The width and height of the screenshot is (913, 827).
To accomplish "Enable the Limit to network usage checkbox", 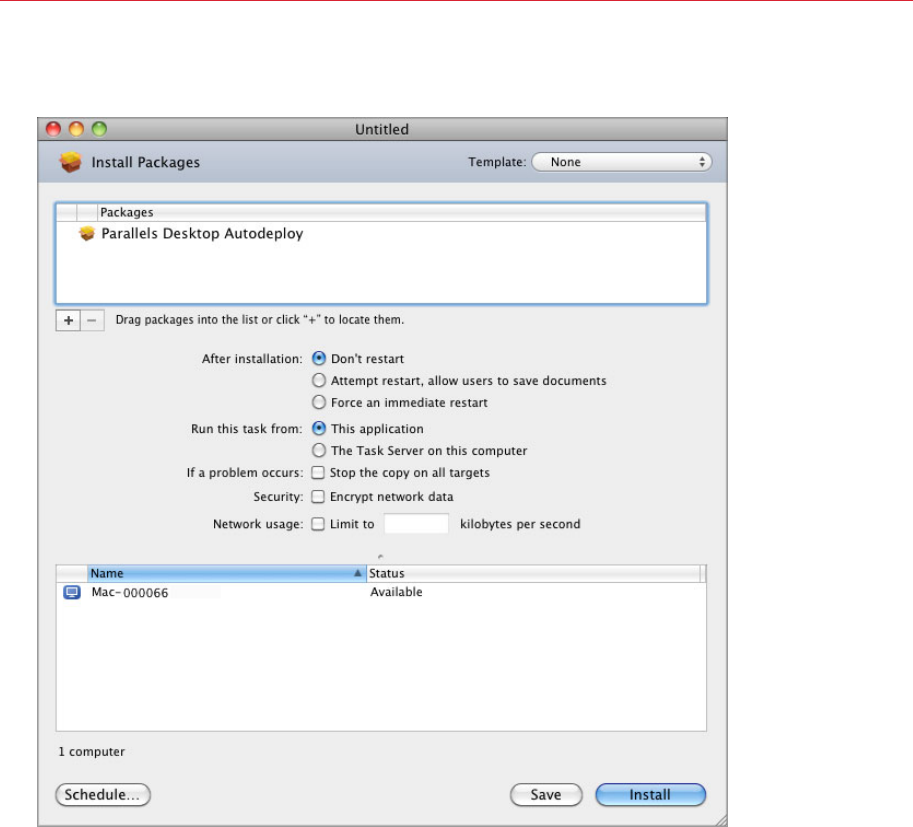I will coord(318,524).
